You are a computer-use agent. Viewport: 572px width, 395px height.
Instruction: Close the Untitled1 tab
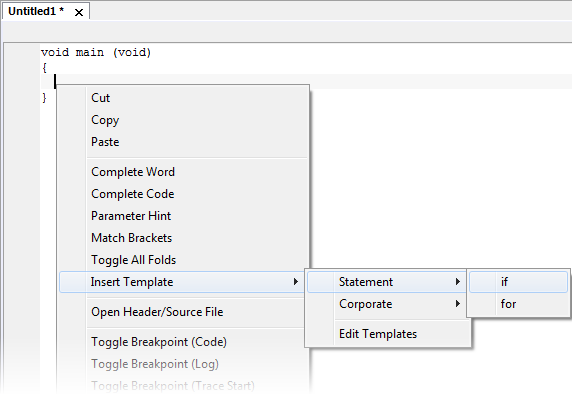pyautogui.click(x=79, y=12)
